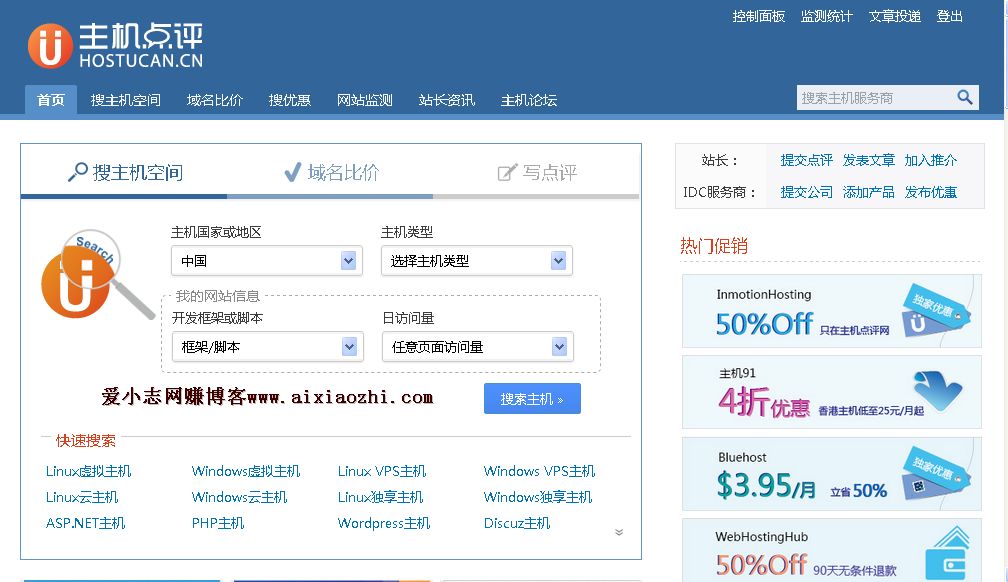The width and height of the screenshot is (1008, 582).
Task: Open the Linux虚拟主机 quick link
Action: click(x=88, y=471)
